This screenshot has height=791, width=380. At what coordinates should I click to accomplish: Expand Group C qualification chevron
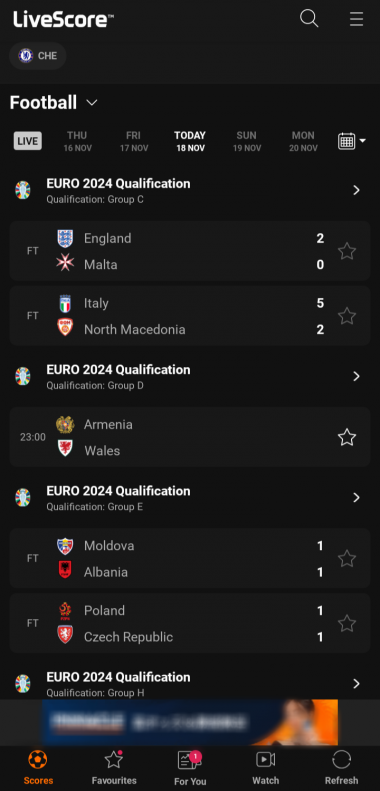click(356, 190)
